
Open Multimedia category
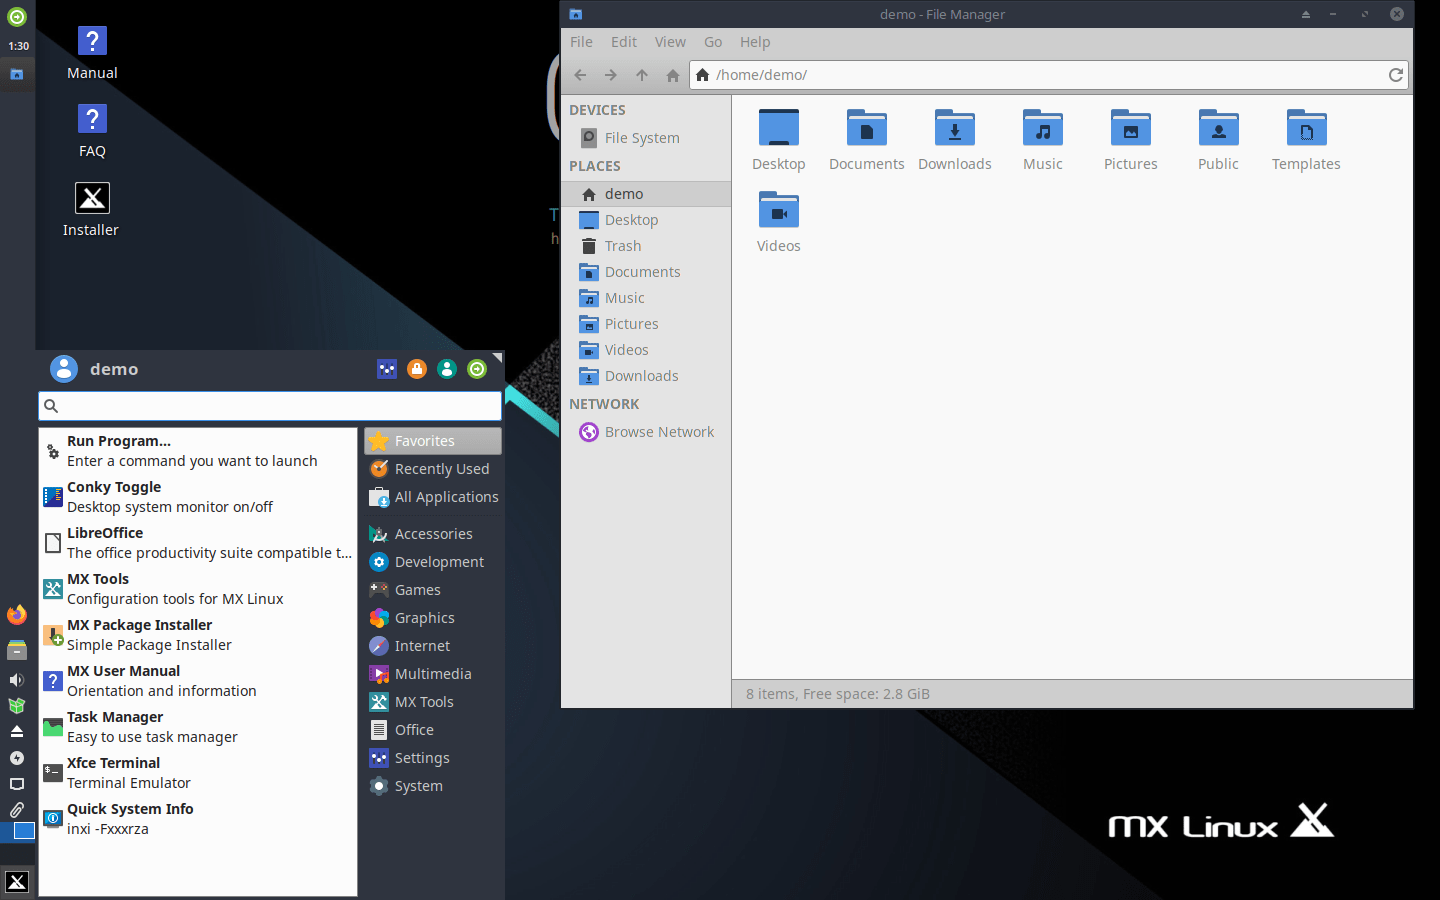(x=433, y=674)
